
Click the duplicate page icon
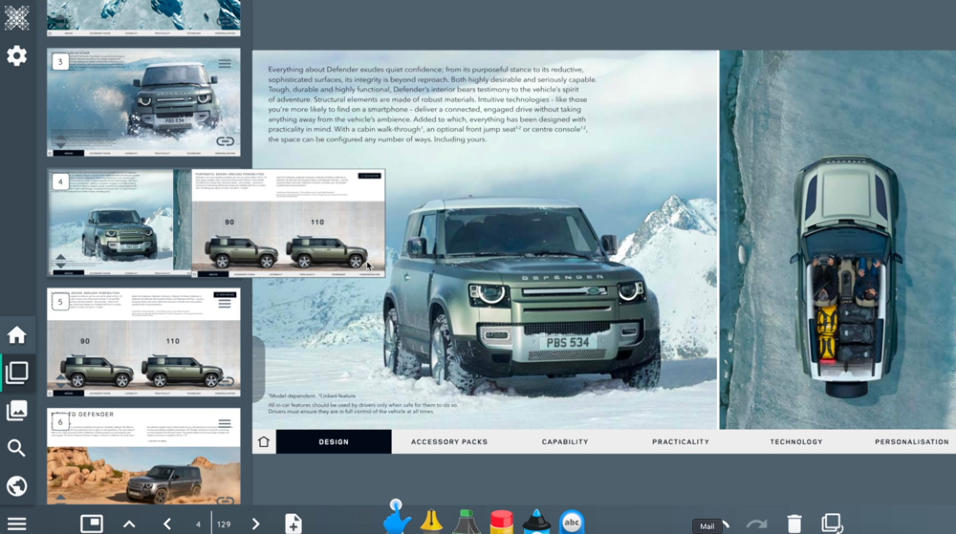pos(832,523)
